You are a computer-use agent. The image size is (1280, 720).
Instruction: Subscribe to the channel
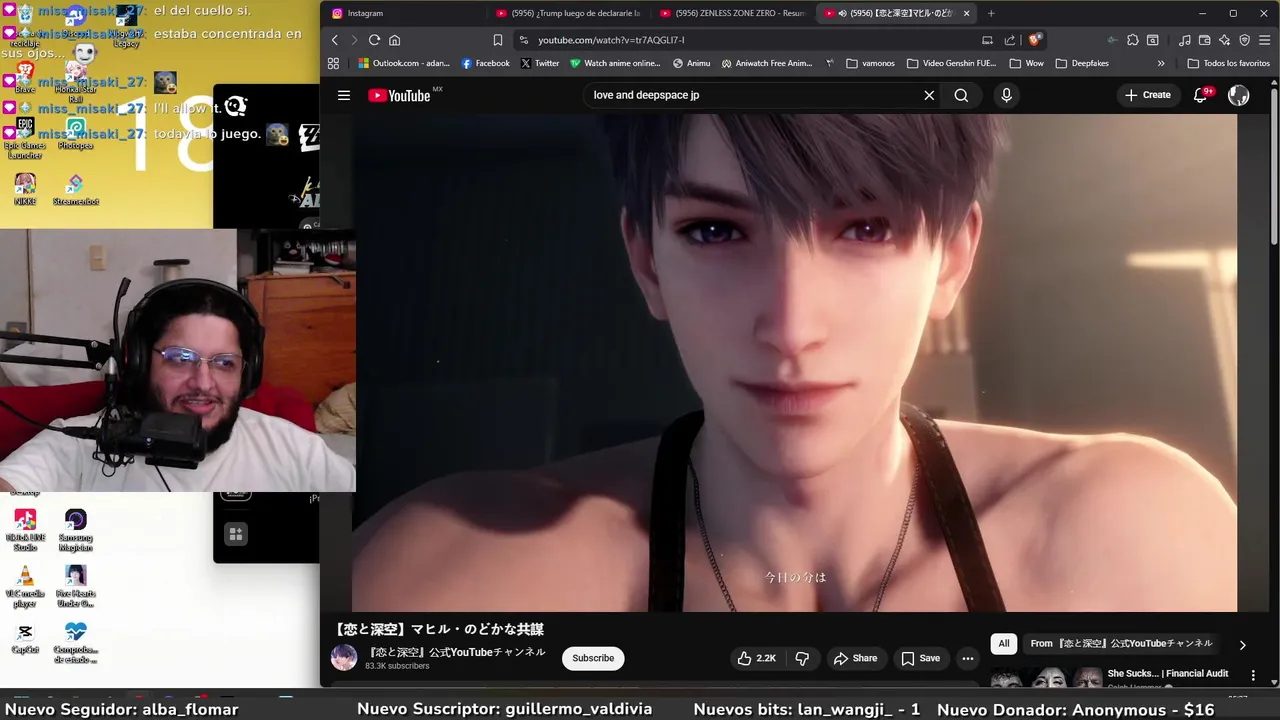[593, 658]
